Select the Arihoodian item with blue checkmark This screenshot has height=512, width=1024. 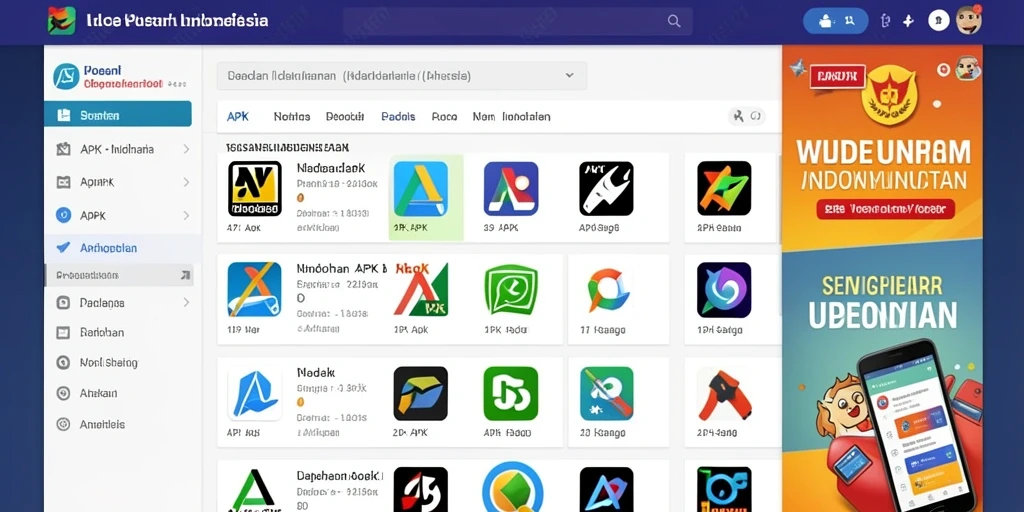click(123, 248)
